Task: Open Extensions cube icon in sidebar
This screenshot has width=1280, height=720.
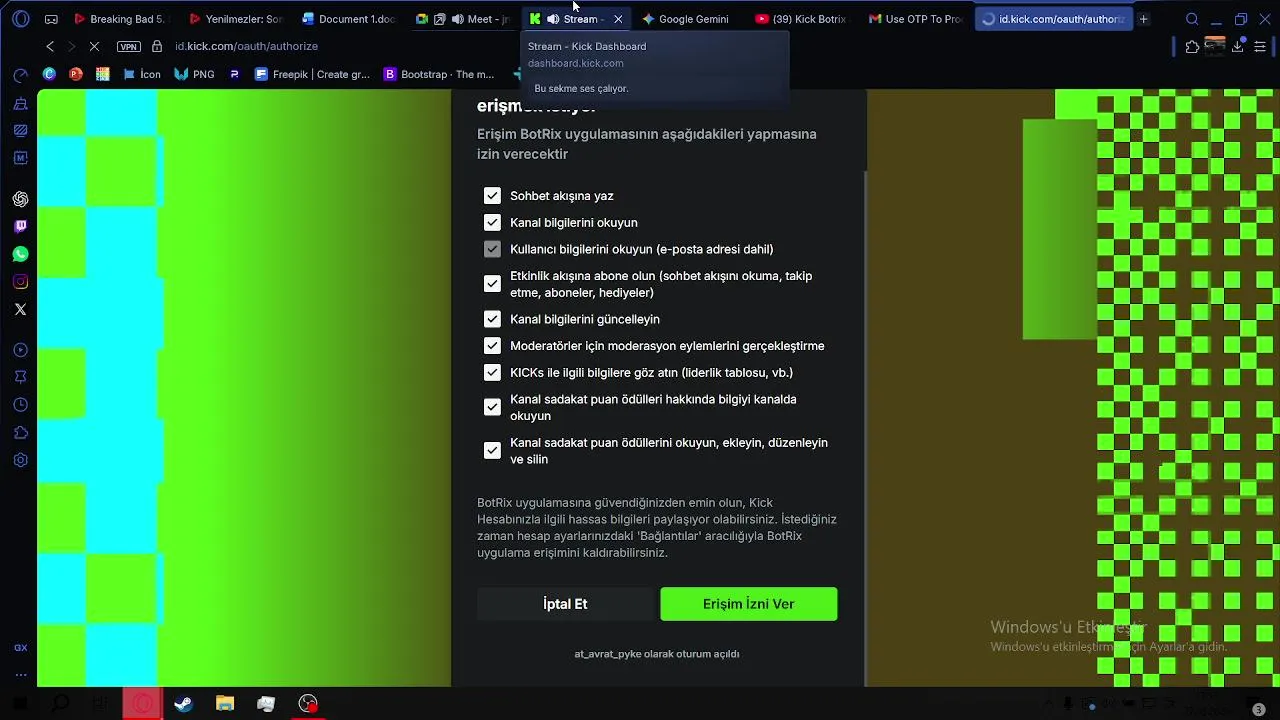Action: point(20,433)
